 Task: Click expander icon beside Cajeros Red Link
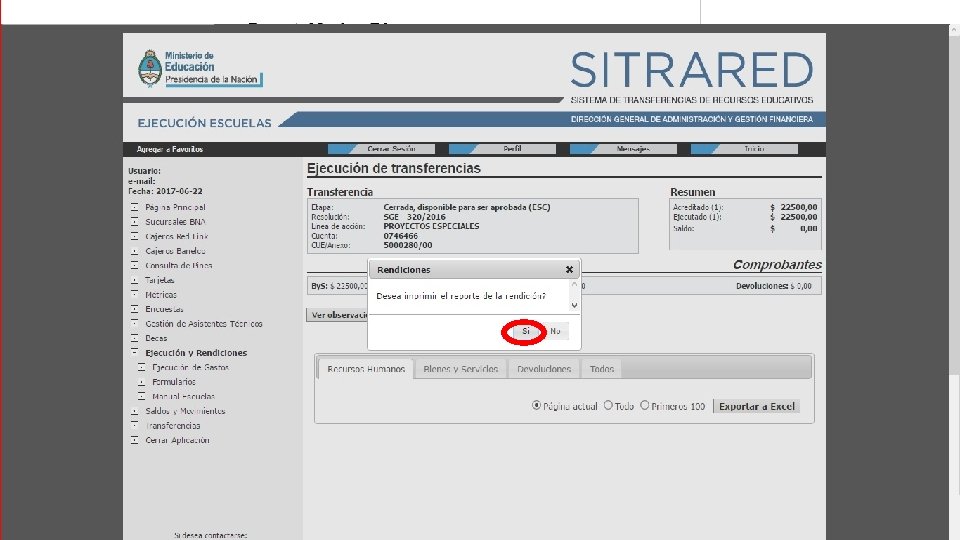(134, 236)
